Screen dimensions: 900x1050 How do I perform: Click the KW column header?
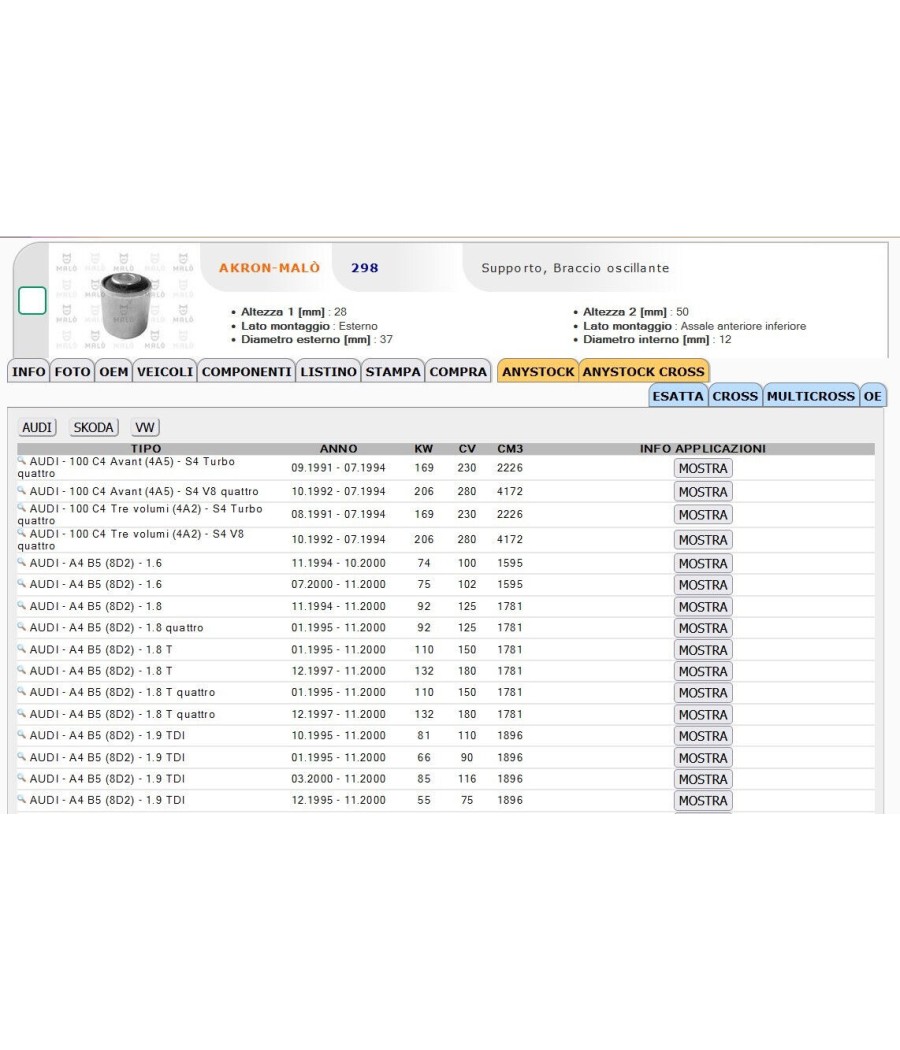pyautogui.click(x=424, y=449)
